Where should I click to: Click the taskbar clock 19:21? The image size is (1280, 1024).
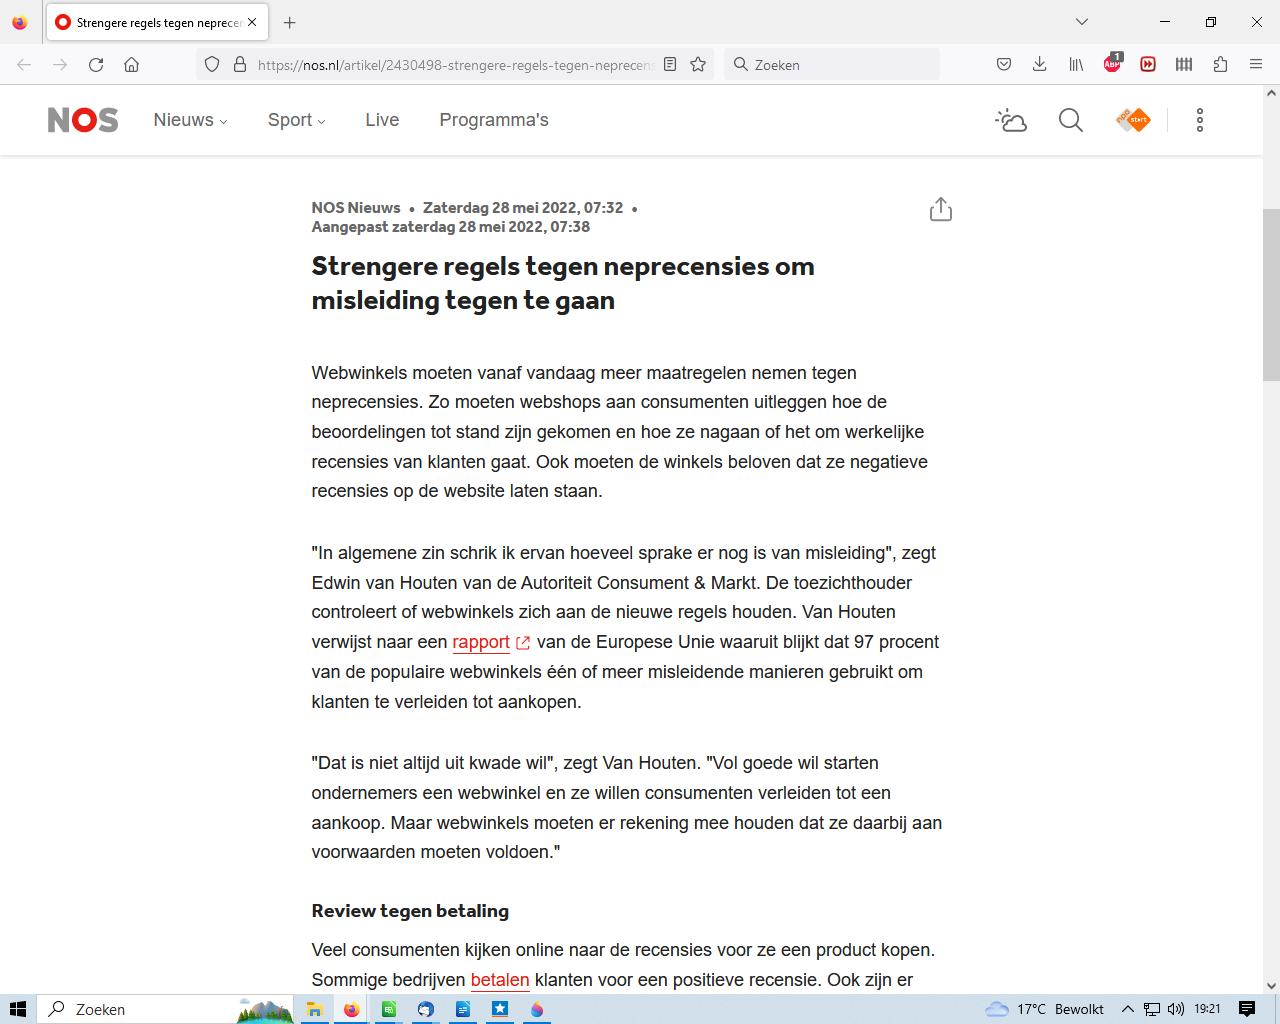[x=1207, y=1009]
